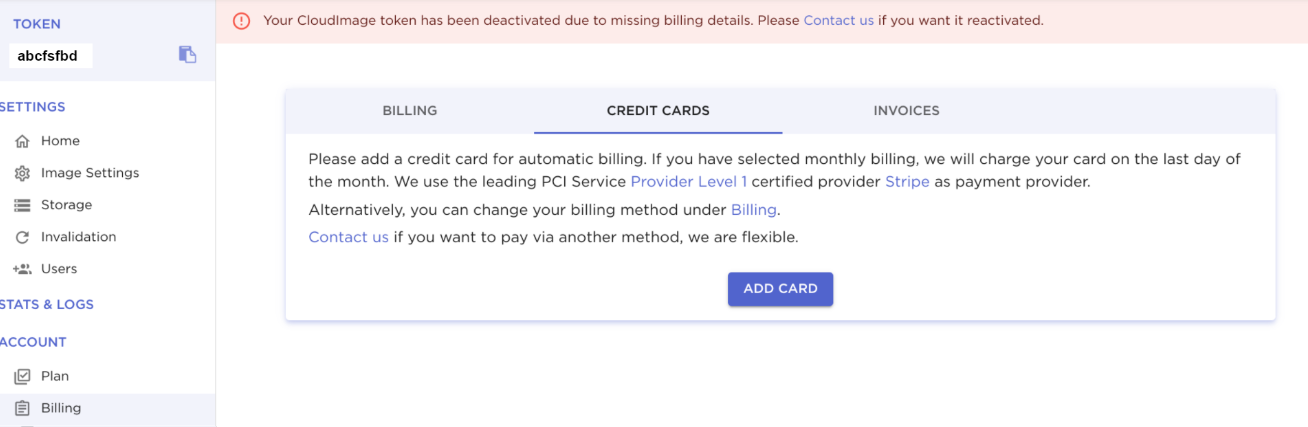Select the Credit Cards tab
This screenshot has width=1308, height=427.
pyautogui.click(x=658, y=111)
